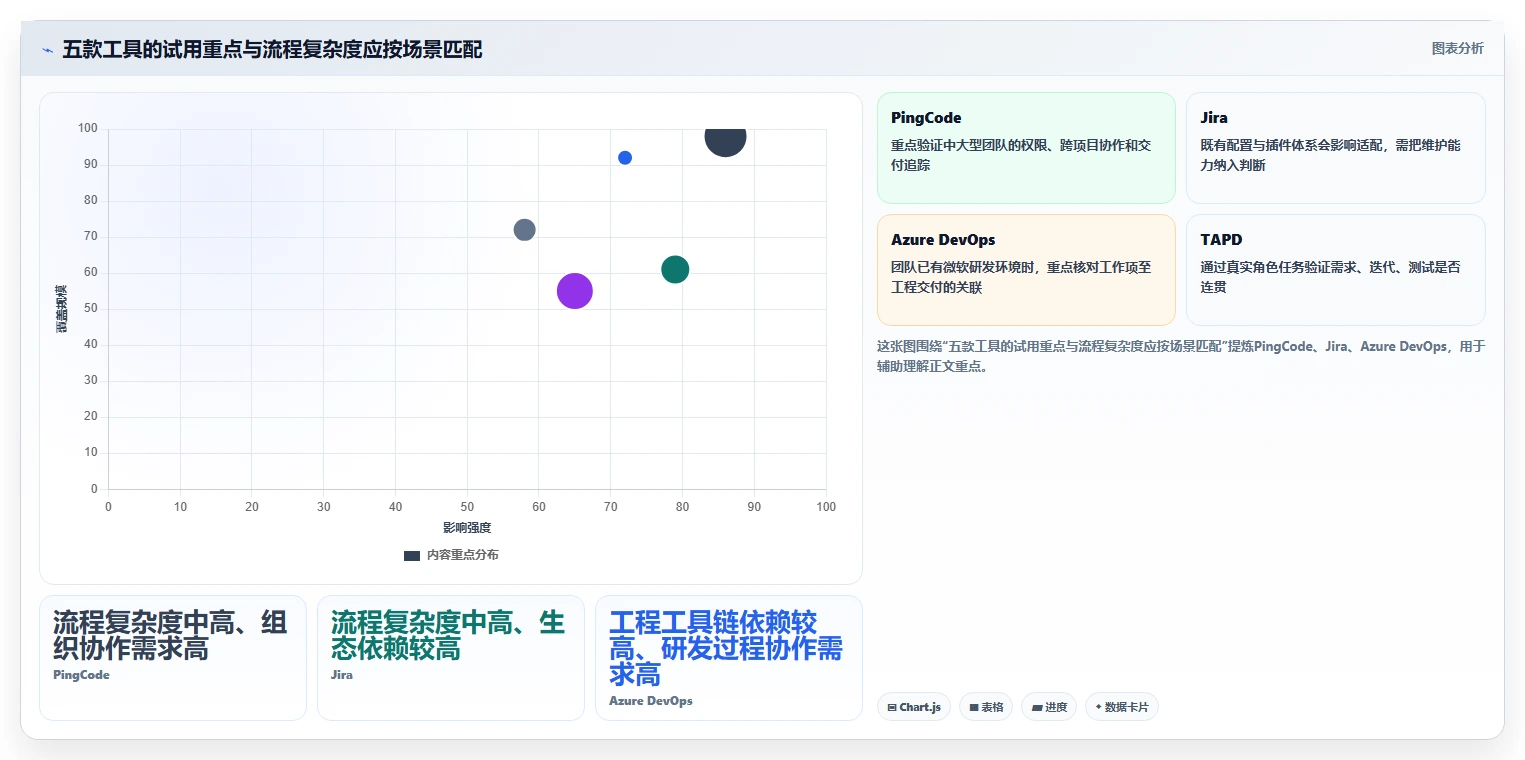
Task: Select the 数据卡片 tag chip
Action: click(x=1122, y=707)
